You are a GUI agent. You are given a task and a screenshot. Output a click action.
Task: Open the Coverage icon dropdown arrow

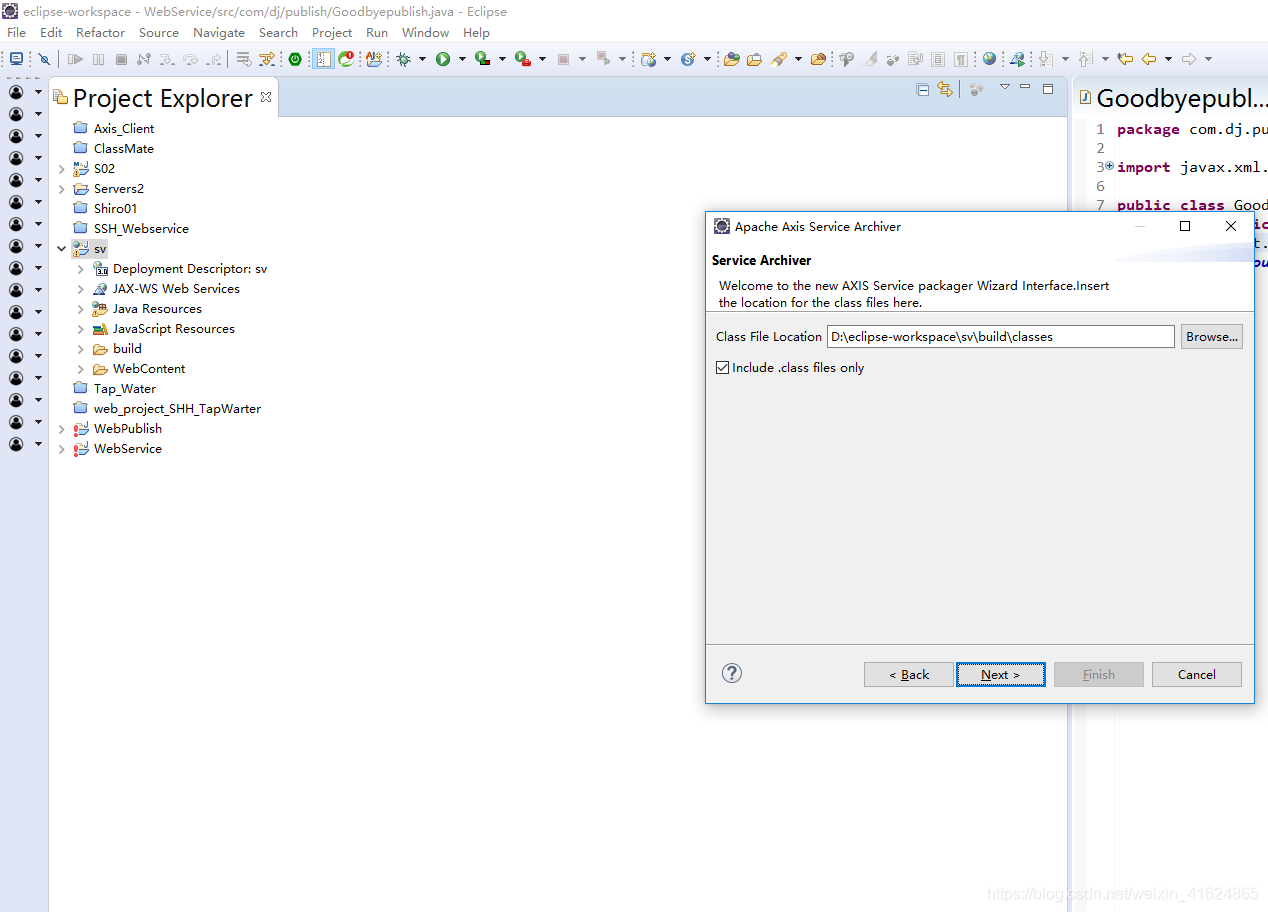[x=502, y=59]
